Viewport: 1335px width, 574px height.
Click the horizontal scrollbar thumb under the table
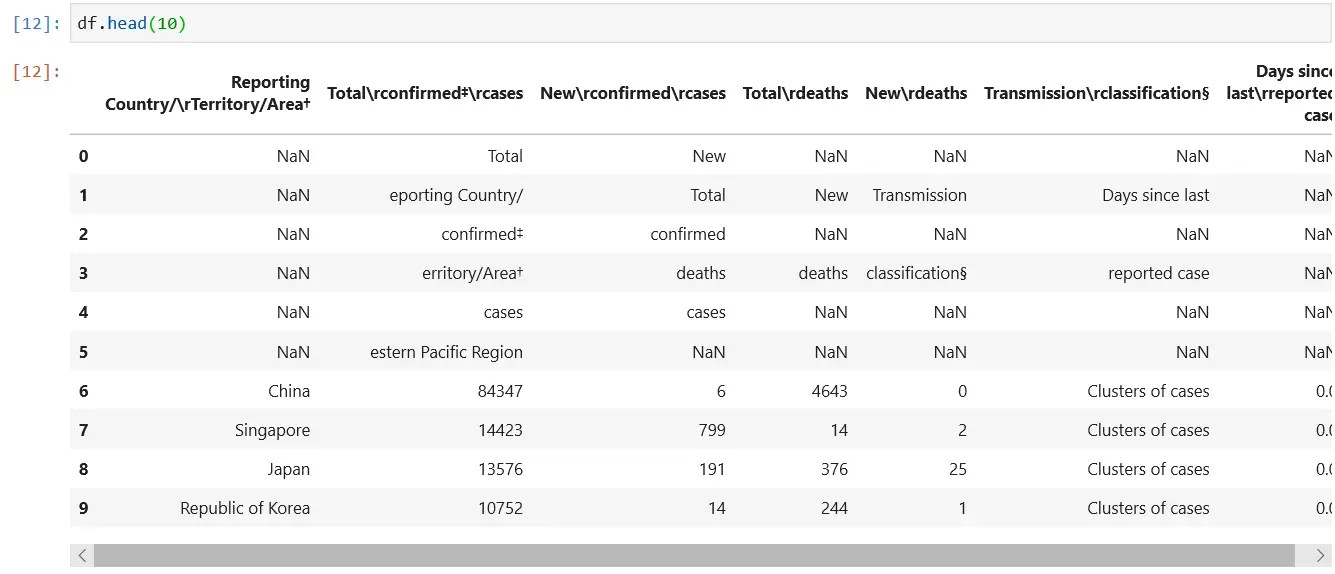coord(690,556)
